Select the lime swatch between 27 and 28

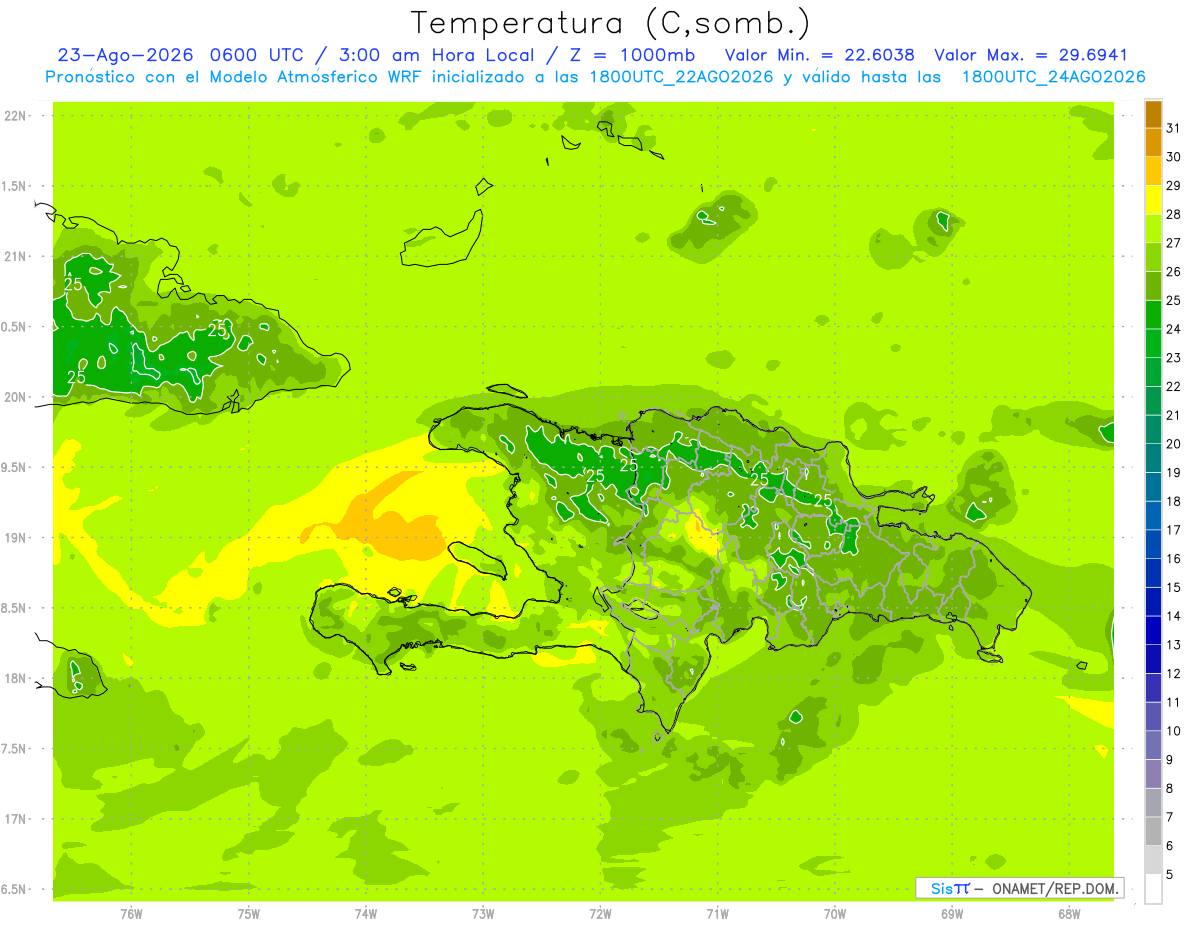(x=1153, y=229)
